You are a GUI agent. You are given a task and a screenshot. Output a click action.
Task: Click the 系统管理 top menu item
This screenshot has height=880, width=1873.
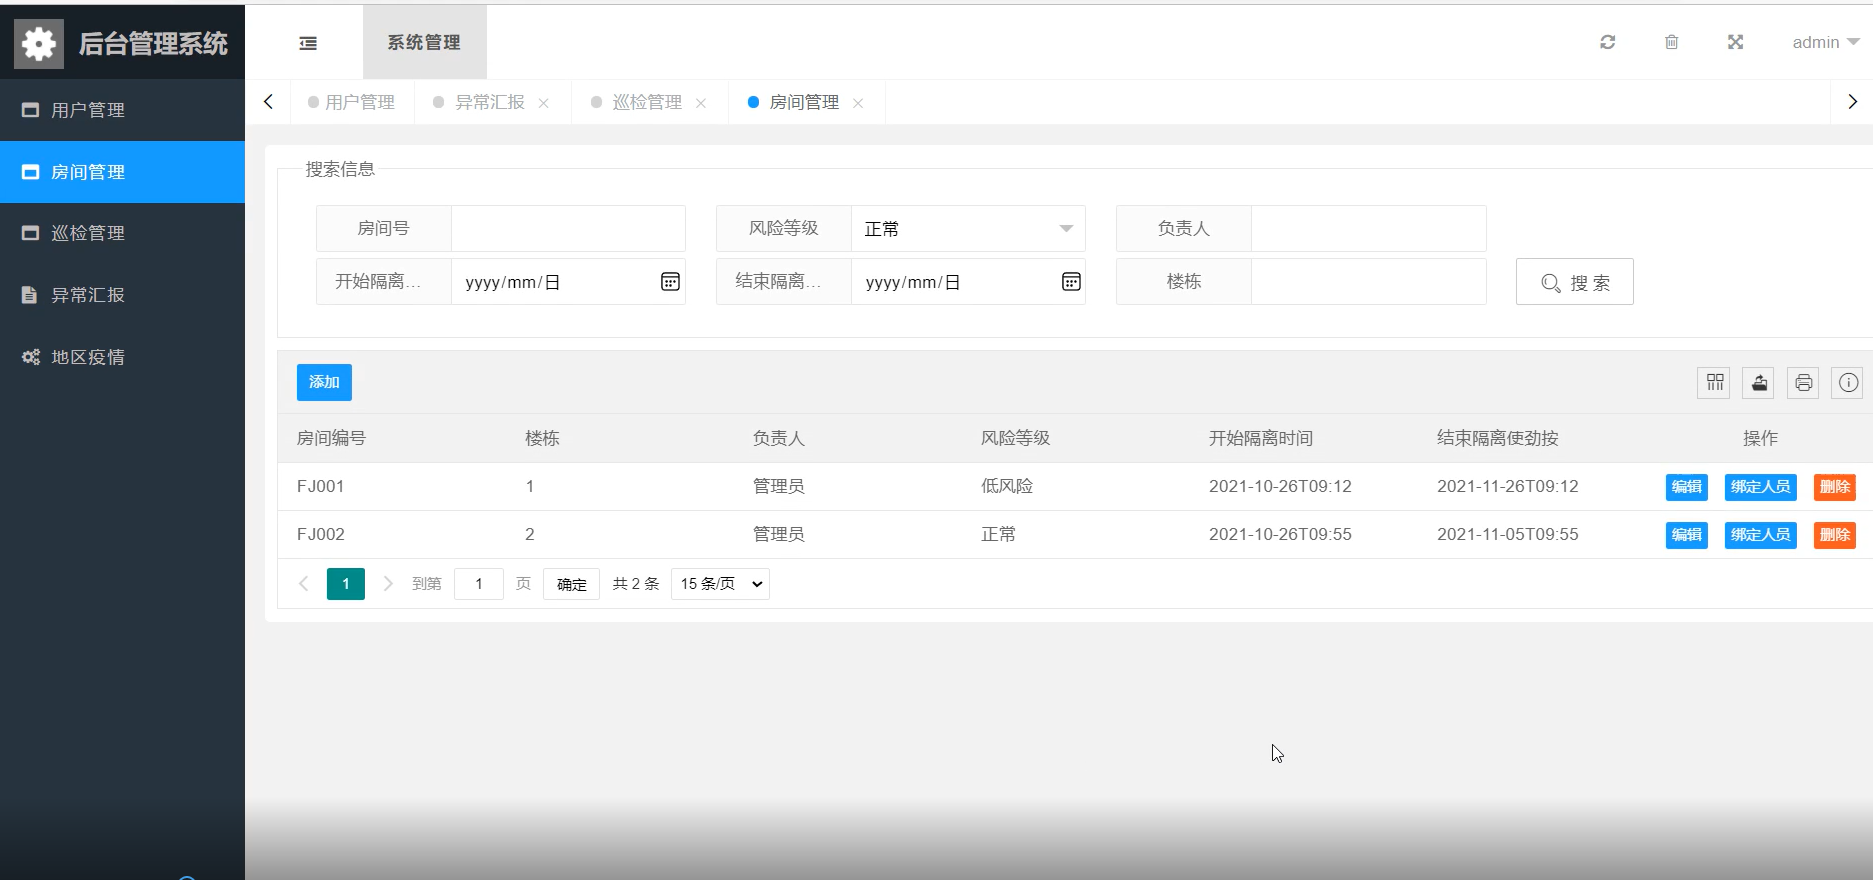(424, 42)
